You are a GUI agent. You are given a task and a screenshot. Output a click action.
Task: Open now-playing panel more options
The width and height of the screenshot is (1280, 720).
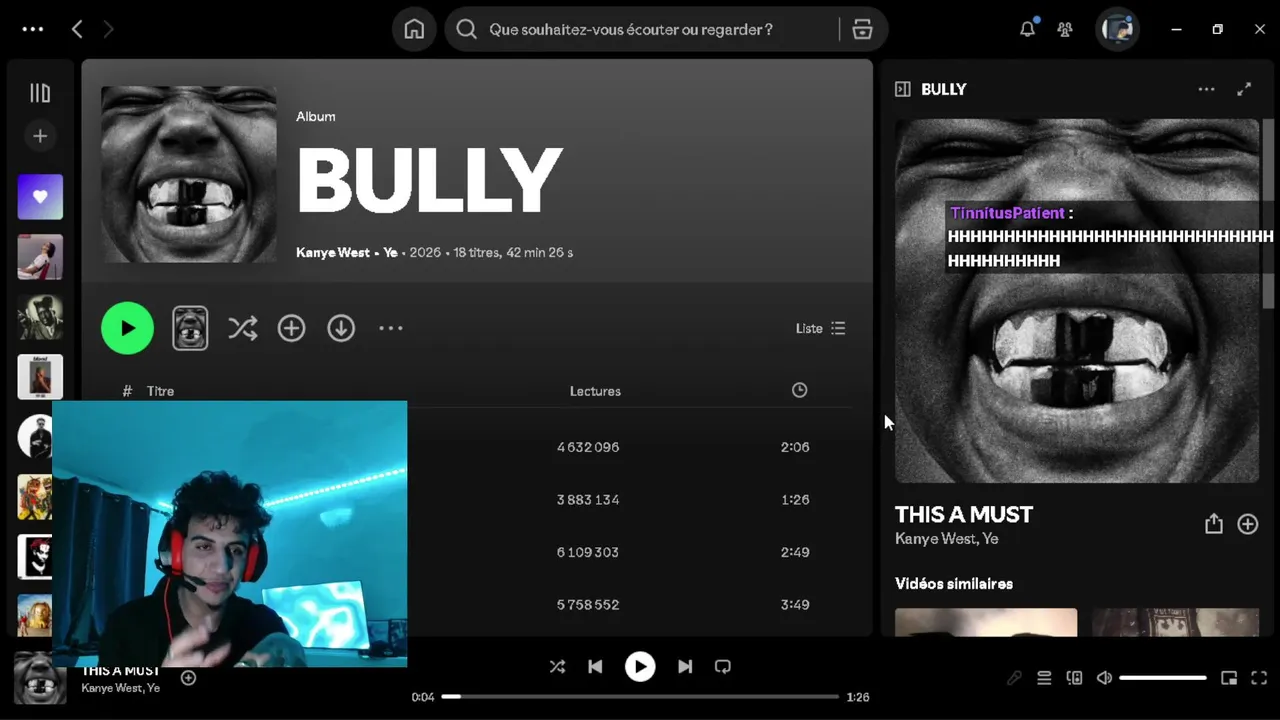click(1207, 89)
